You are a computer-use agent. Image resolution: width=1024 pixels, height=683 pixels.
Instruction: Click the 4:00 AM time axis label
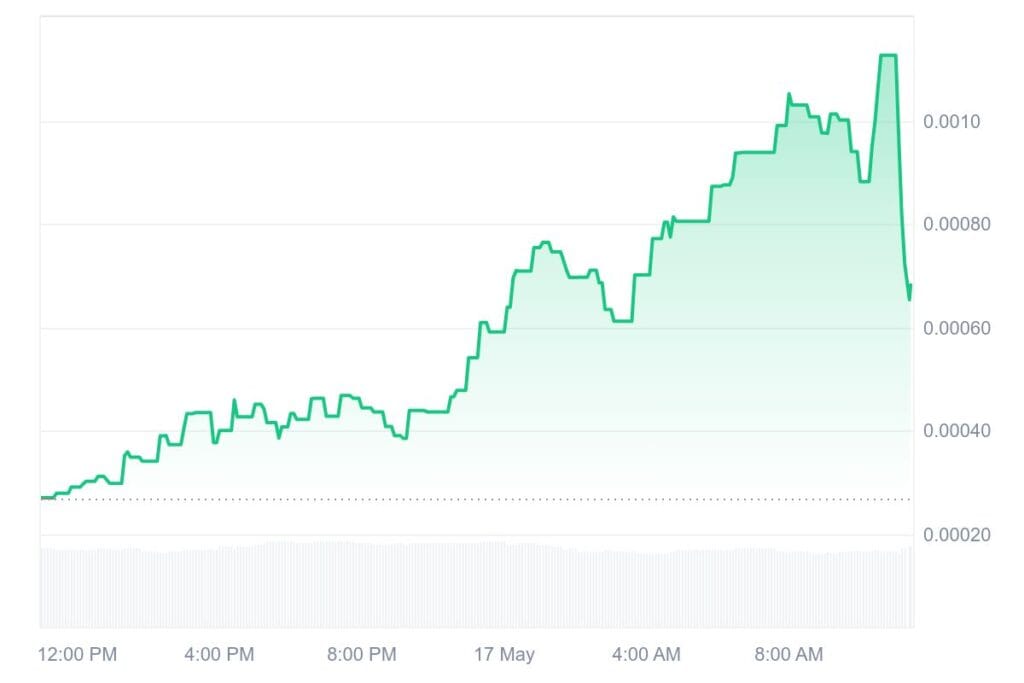click(x=646, y=654)
